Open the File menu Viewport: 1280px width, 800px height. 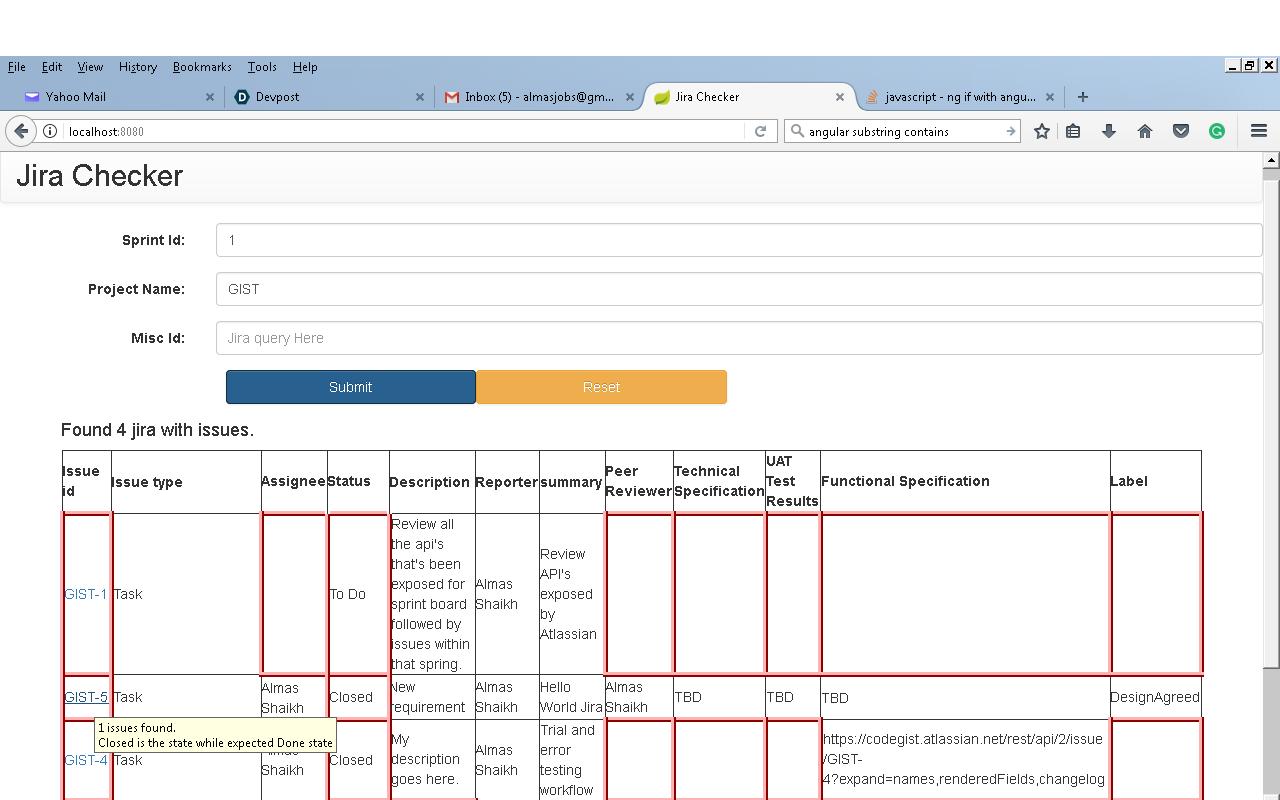17,67
